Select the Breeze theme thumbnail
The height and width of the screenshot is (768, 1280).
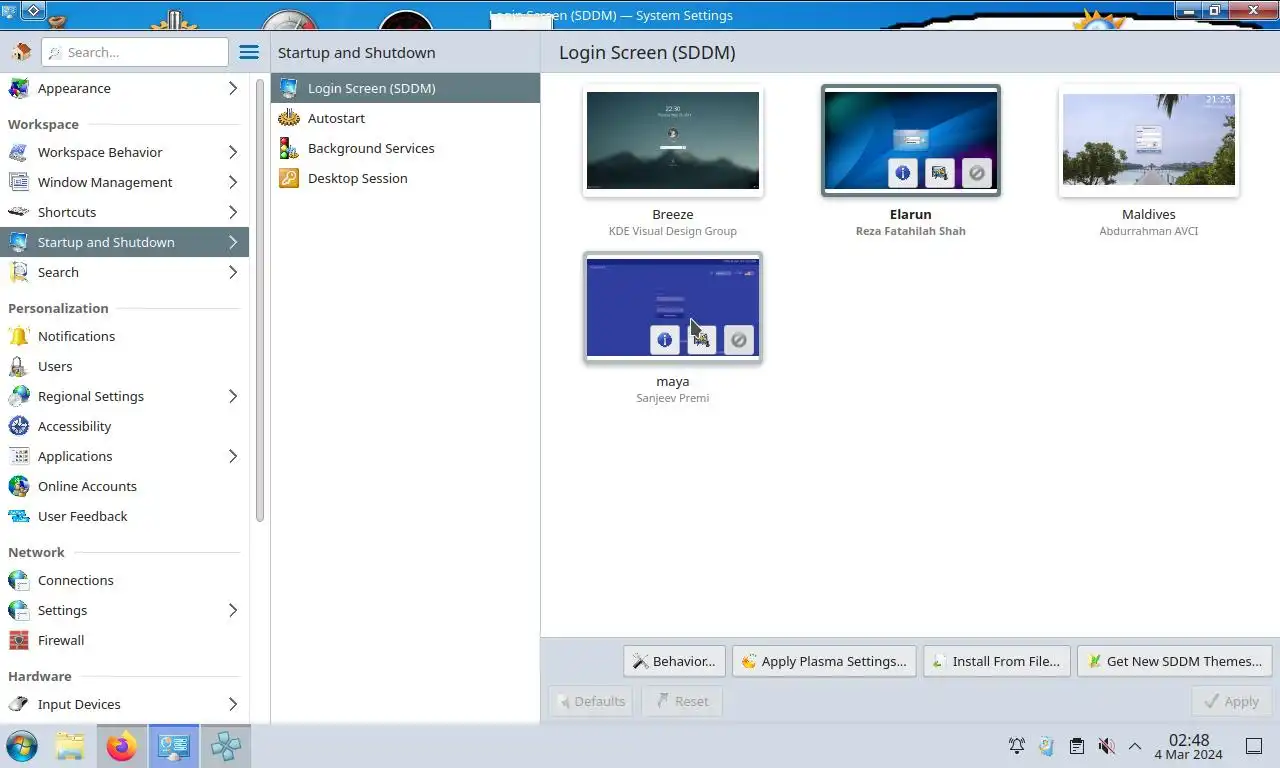673,140
